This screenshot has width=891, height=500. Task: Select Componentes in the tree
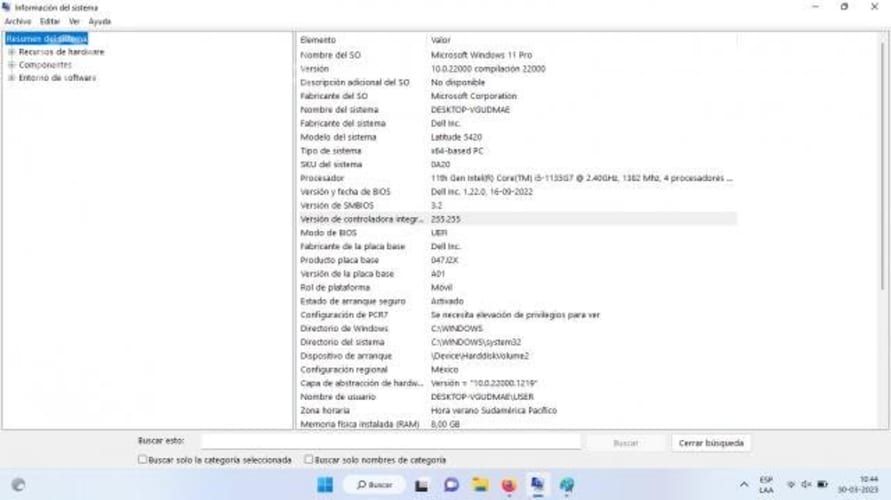coord(45,65)
